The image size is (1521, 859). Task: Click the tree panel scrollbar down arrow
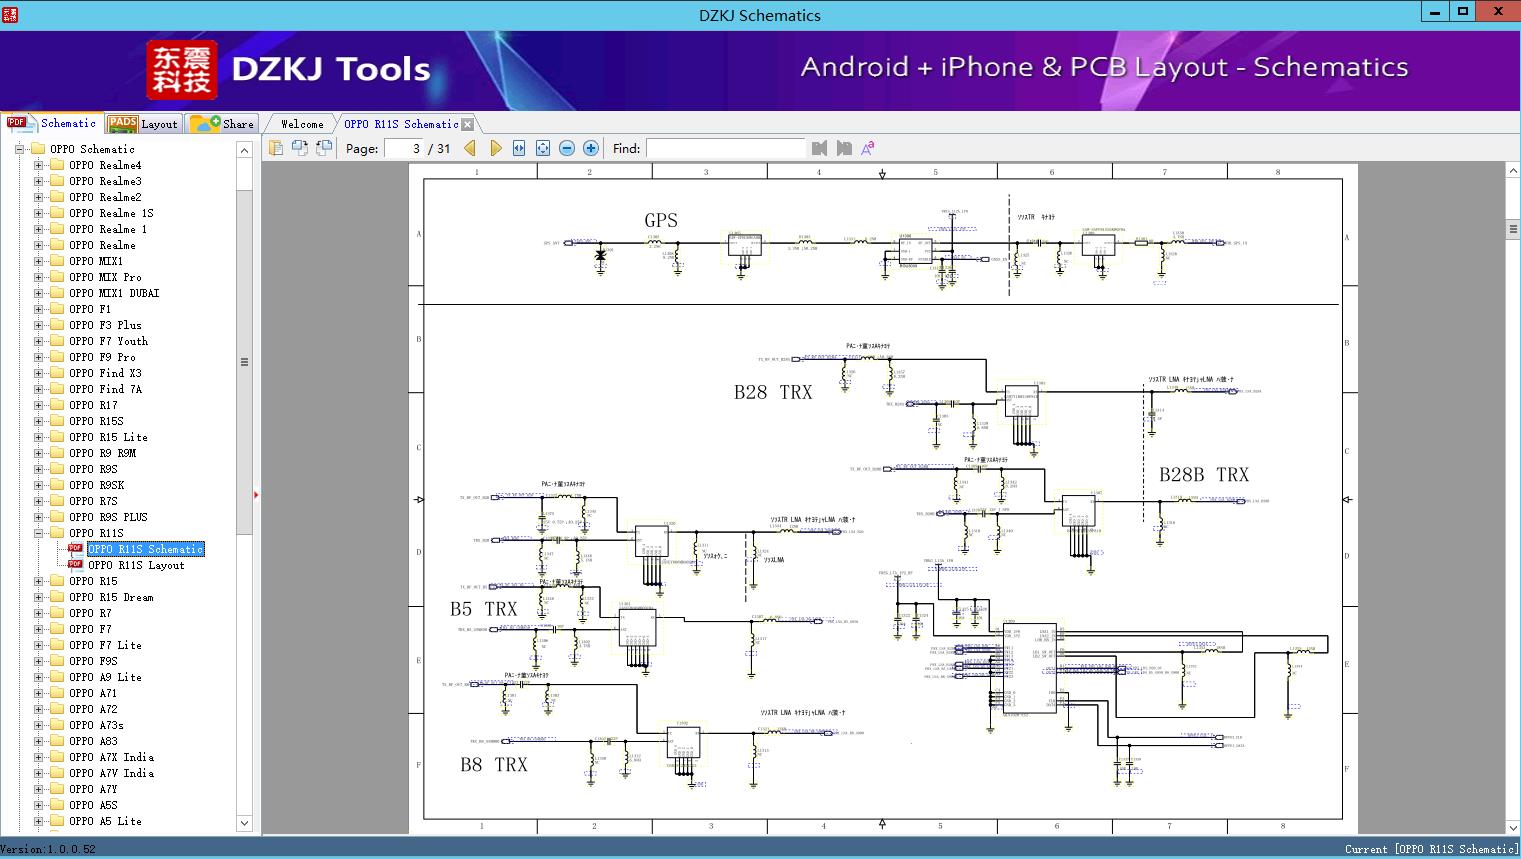coord(244,822)
